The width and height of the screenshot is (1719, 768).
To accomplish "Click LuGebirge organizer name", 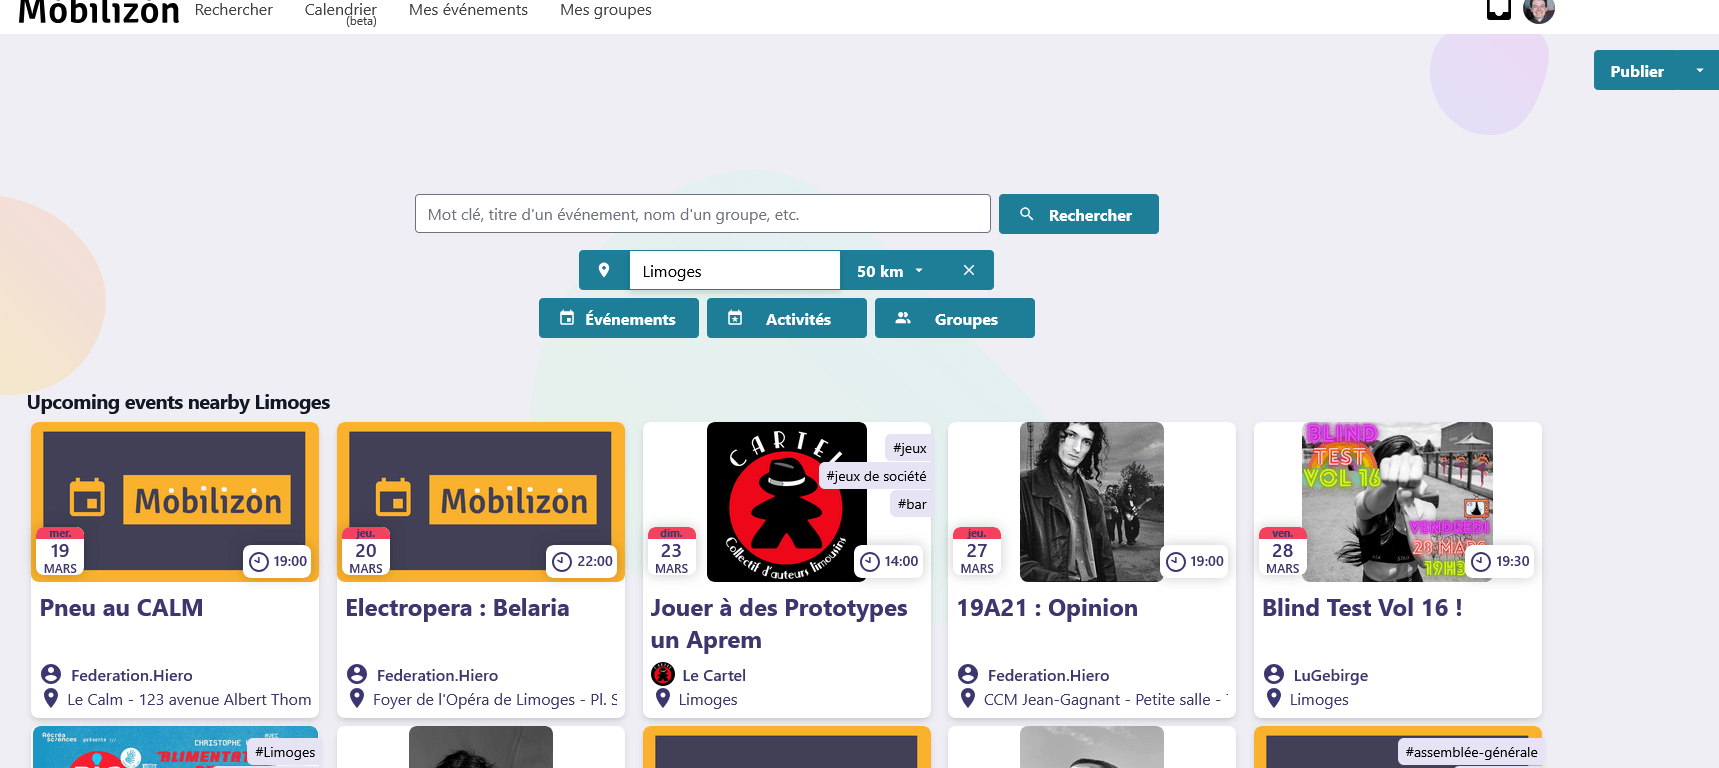I will point(1330,675).
